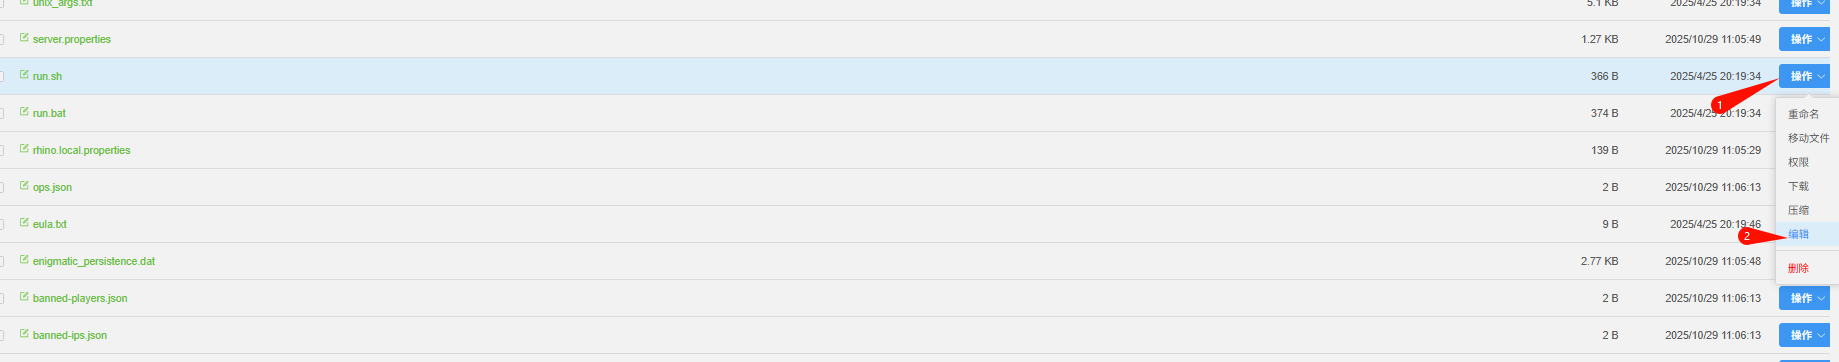The width and height of the screenshot is (1839, 362).
Task: Open the ops.json file link
Action: pos(52,187)
